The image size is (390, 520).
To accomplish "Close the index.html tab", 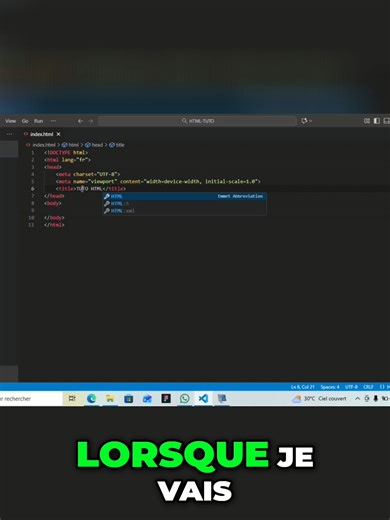I will pos(58,134).
